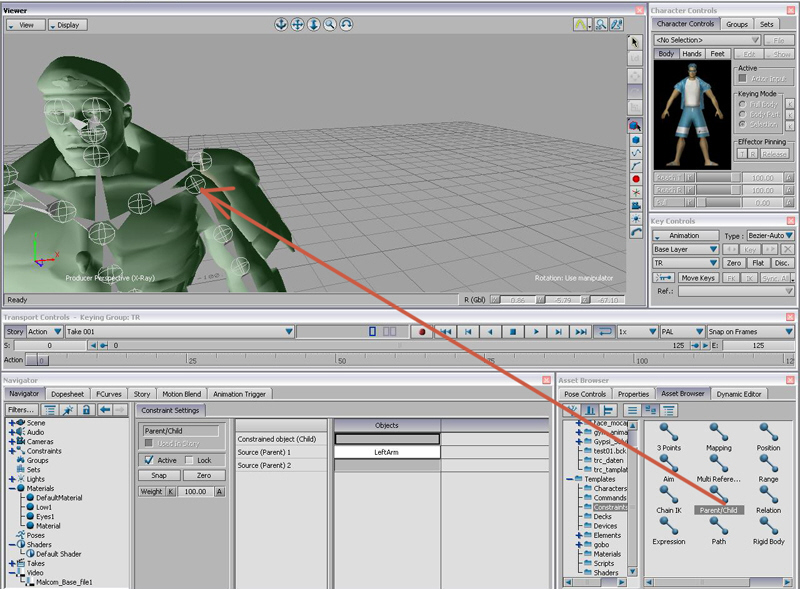Image resolution: width=800 pixels, height=589 pixels.
Task: Uncheck the Active constraint checkbox
Action: pos(149,460)
